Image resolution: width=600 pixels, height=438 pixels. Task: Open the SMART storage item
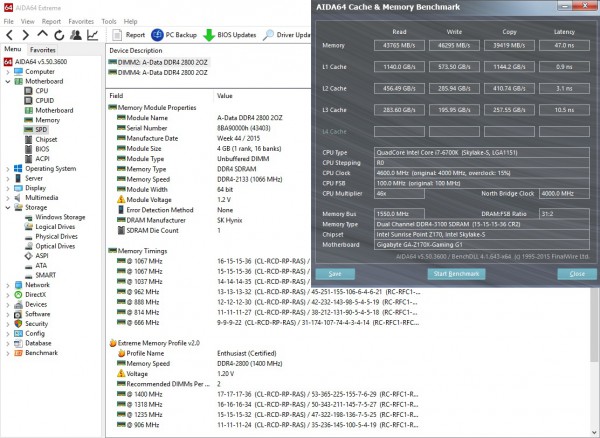click(x=41, y=275)
